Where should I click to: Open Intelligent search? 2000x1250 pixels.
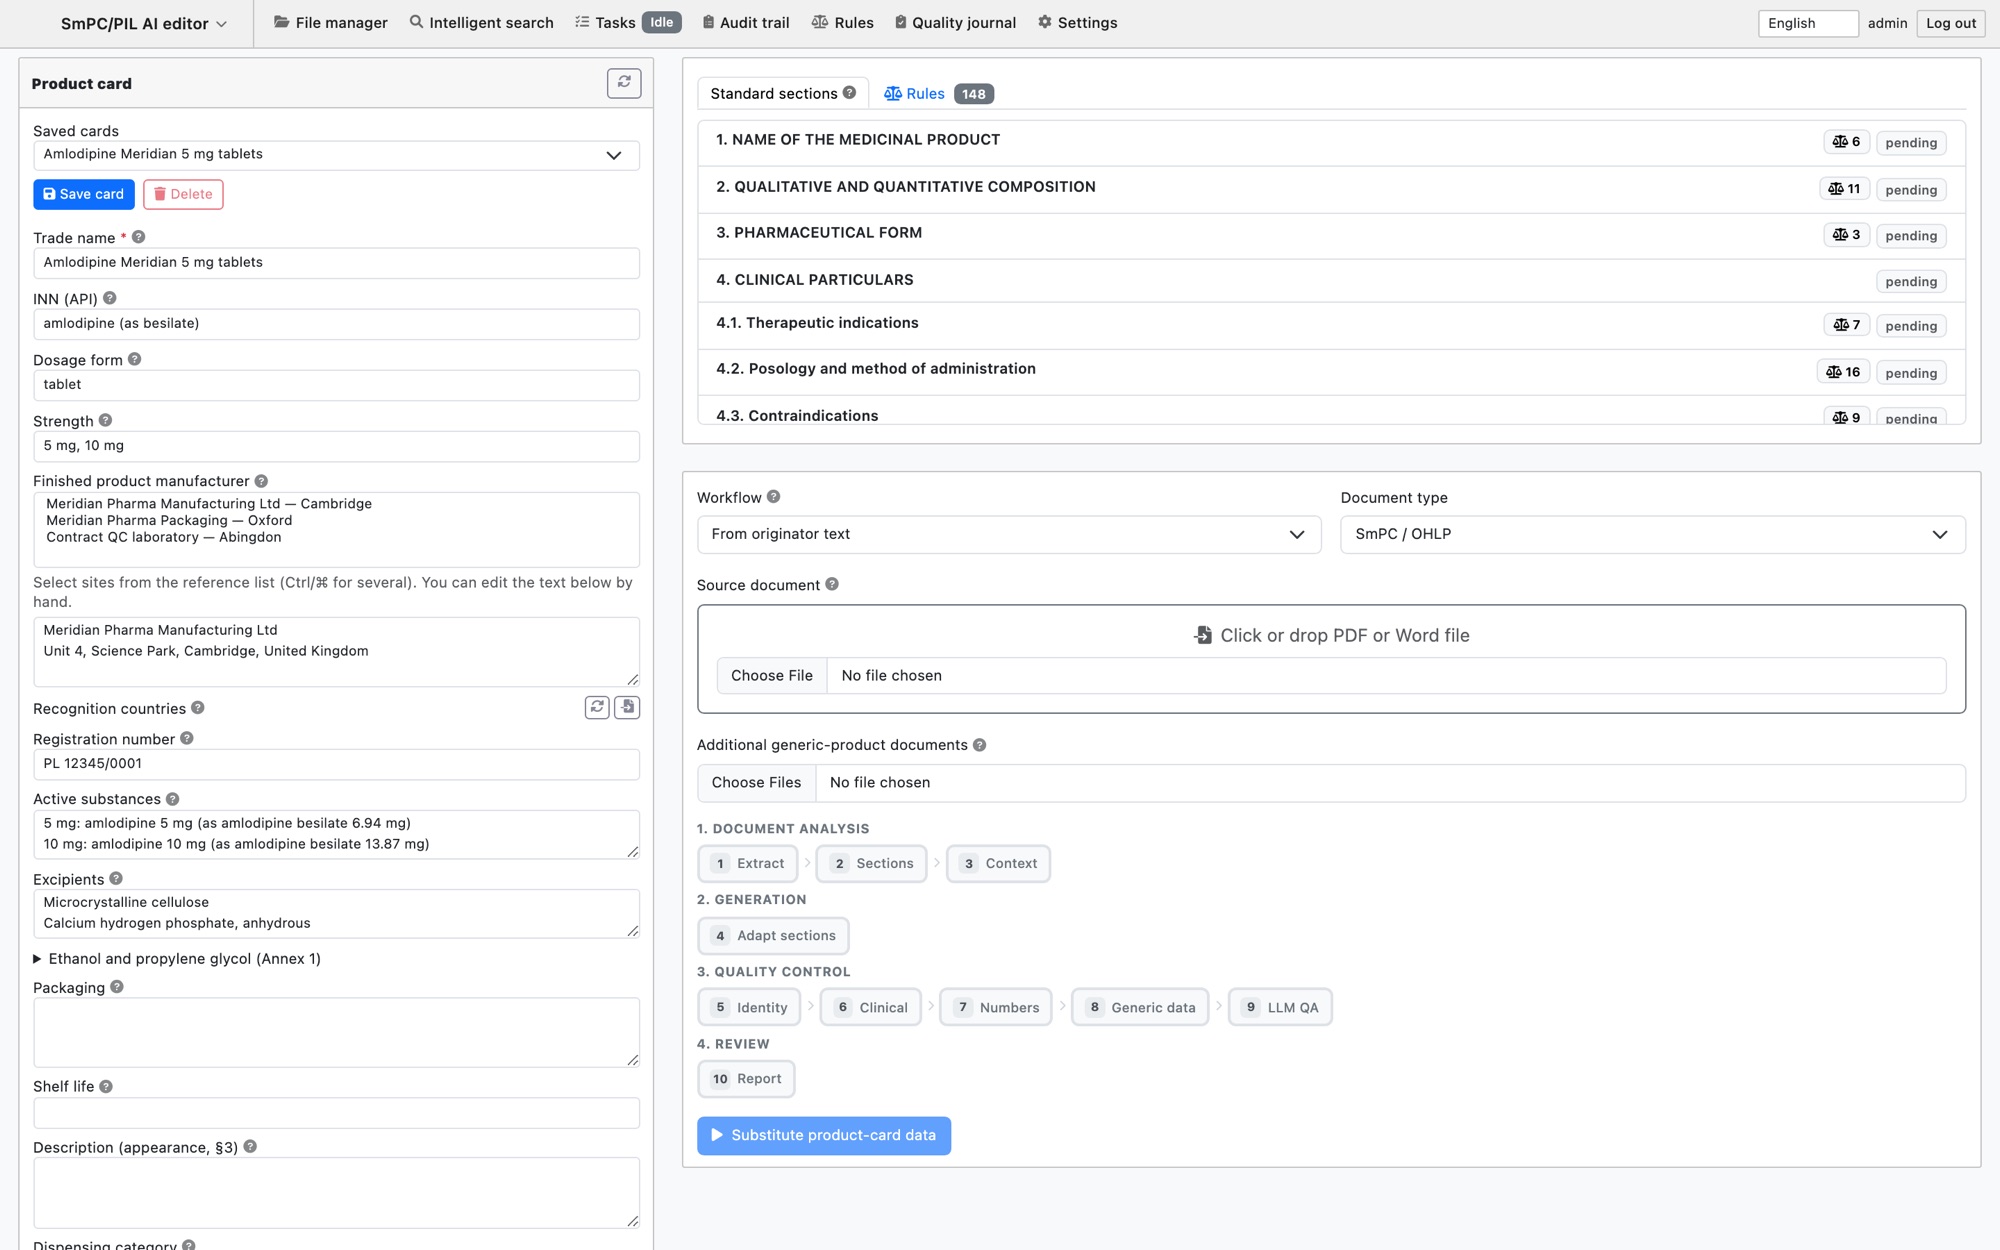(x=482, y=22)
